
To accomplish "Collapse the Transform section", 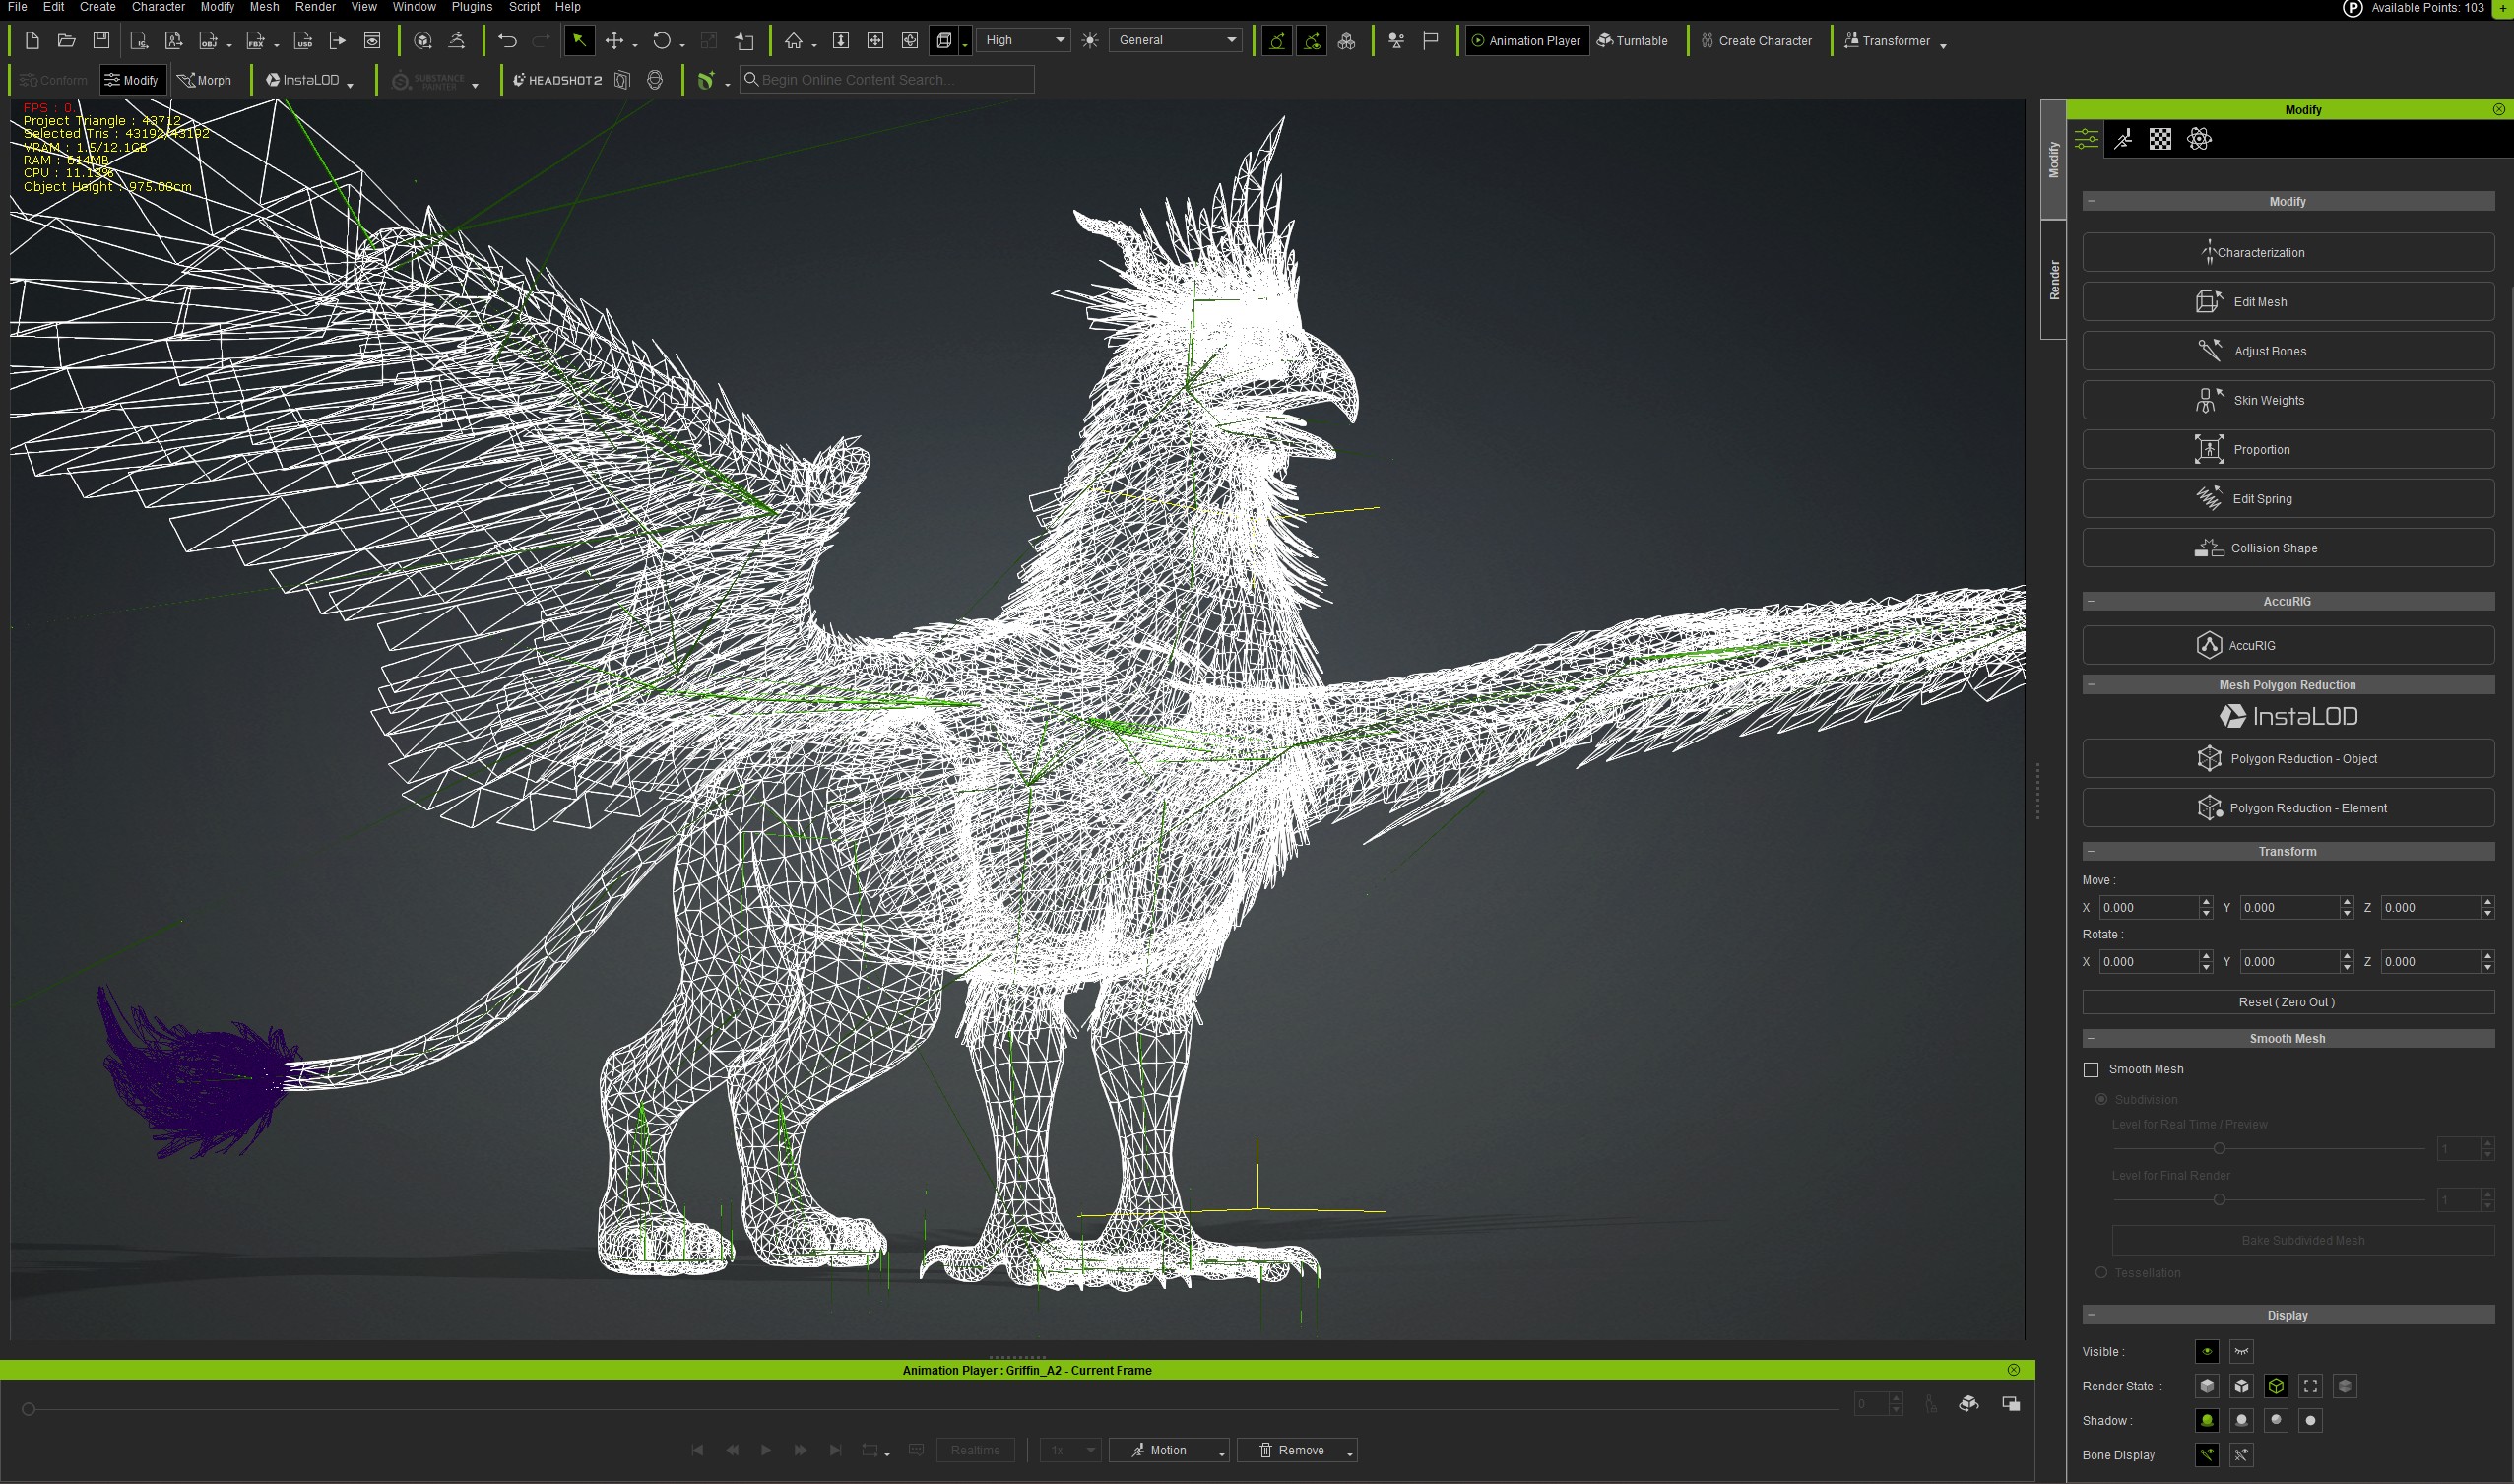I will [x=2091, y=852].
